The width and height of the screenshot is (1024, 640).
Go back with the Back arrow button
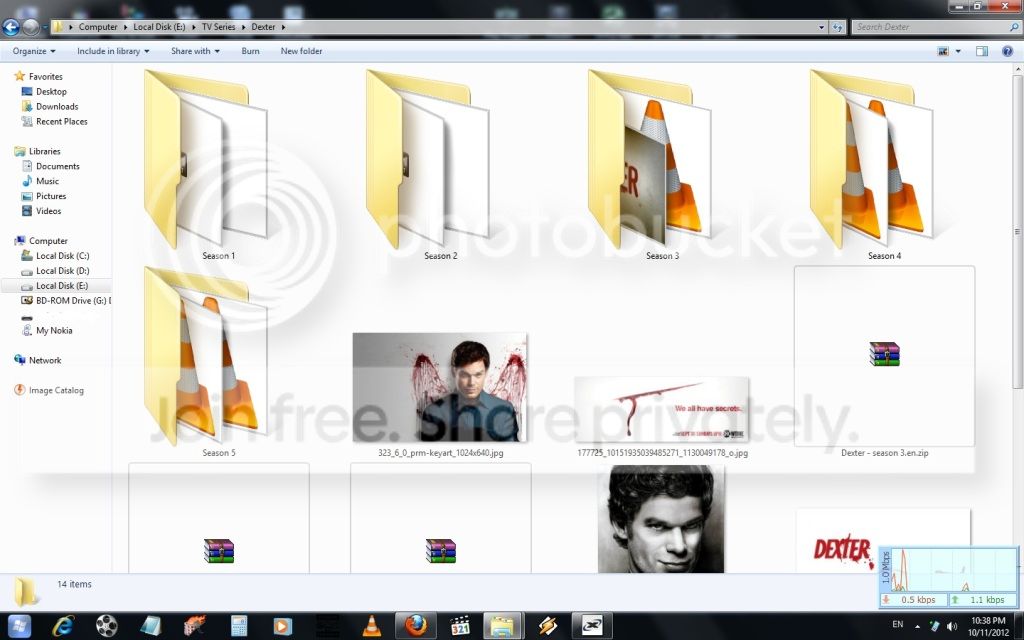(10, 27)
